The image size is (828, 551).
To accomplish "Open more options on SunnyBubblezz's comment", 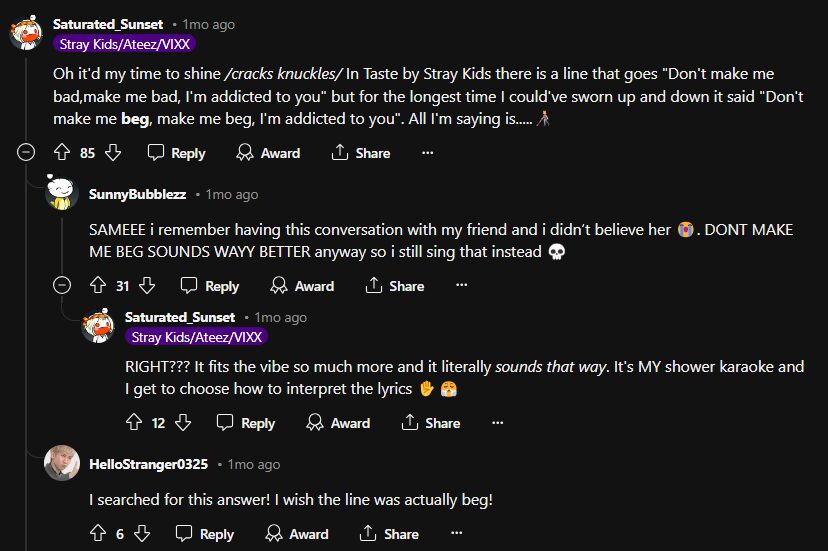I will 462,286.
